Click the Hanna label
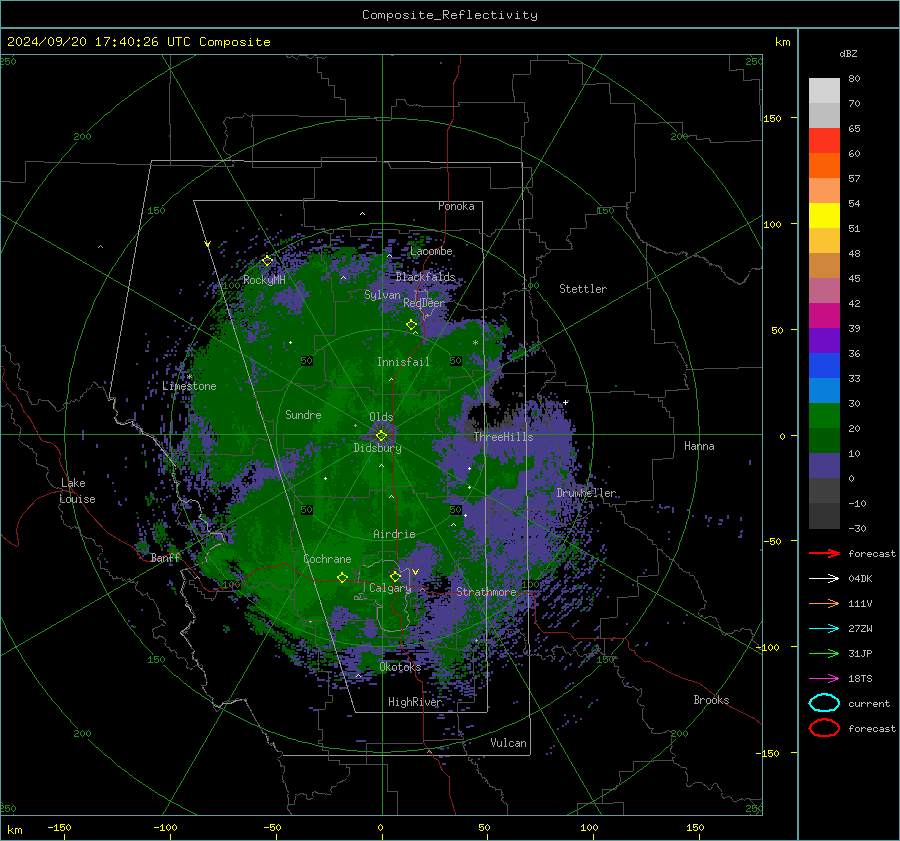 699,446
